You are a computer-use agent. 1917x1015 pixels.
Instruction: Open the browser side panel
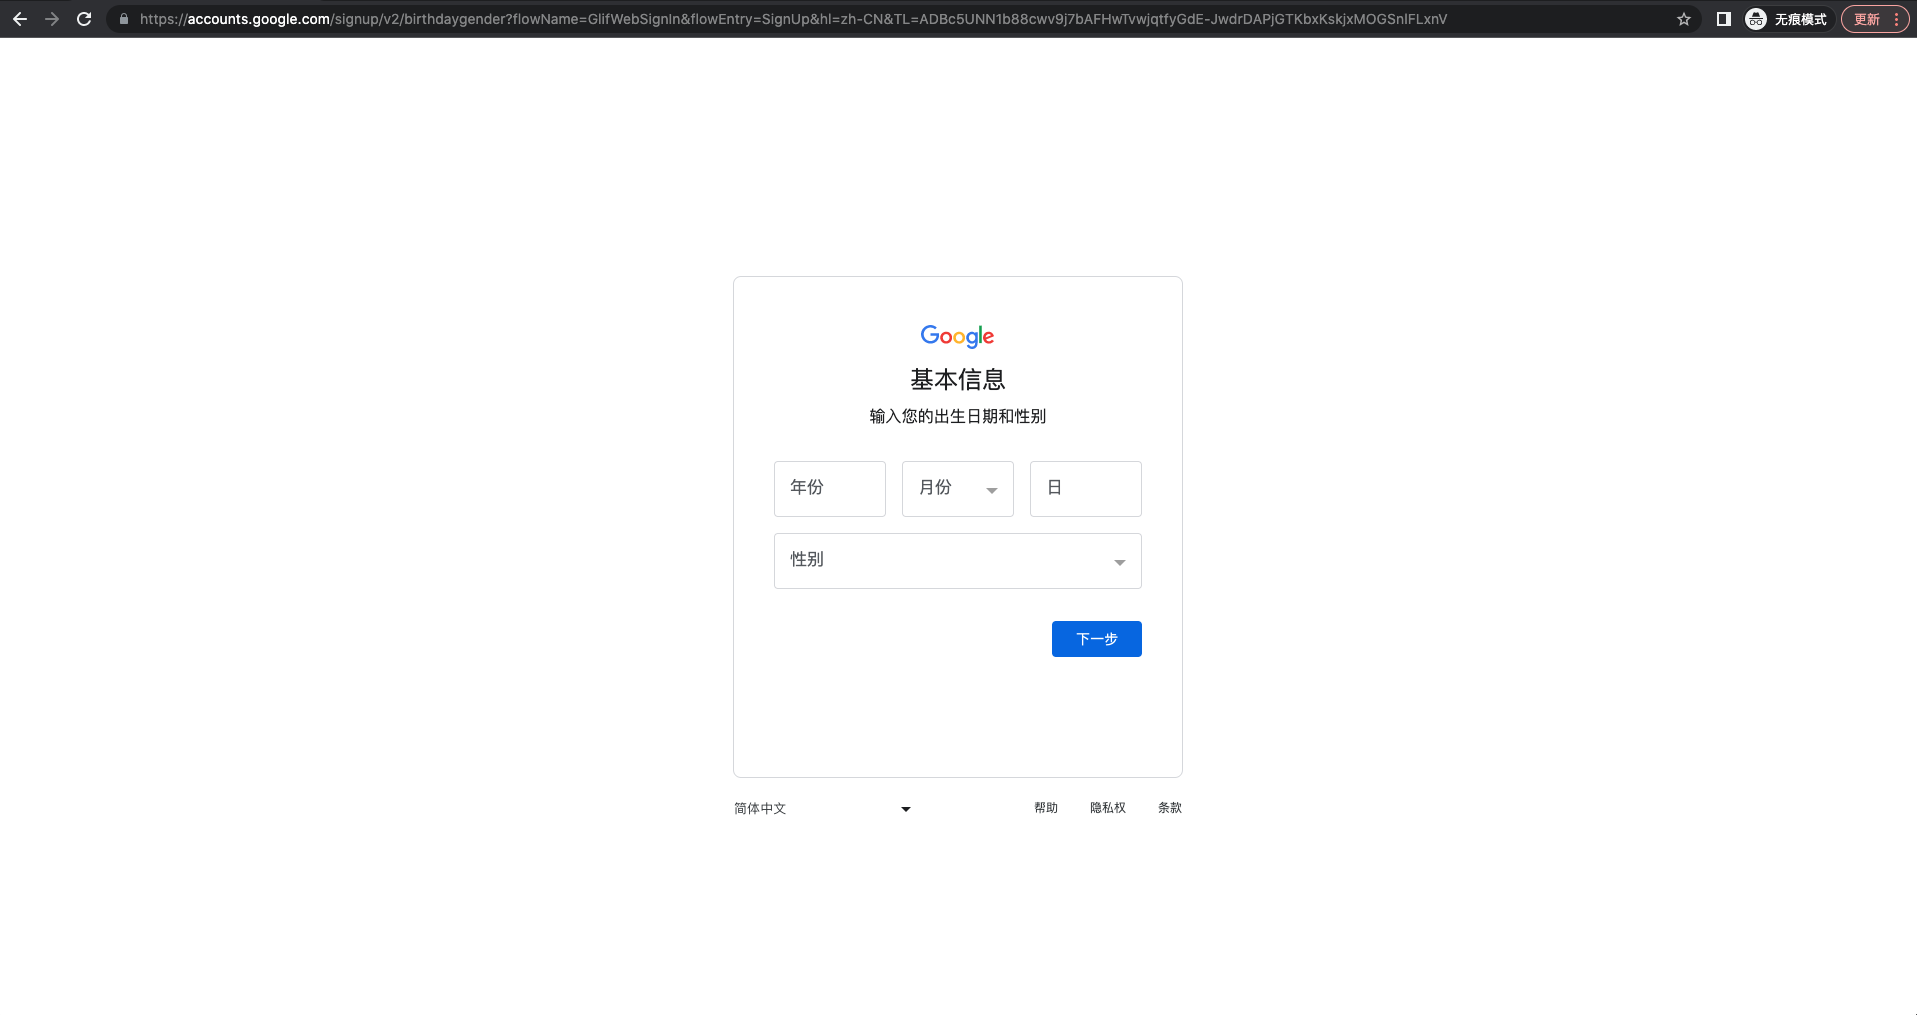coord(1724,19)
